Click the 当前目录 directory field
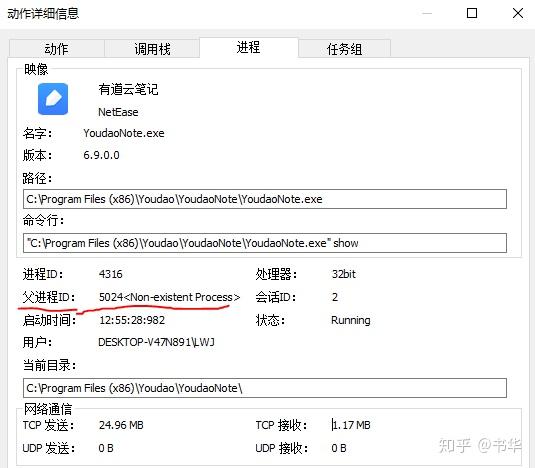The width and height of the screenshot is (535, 468). (x=265, y=388)
